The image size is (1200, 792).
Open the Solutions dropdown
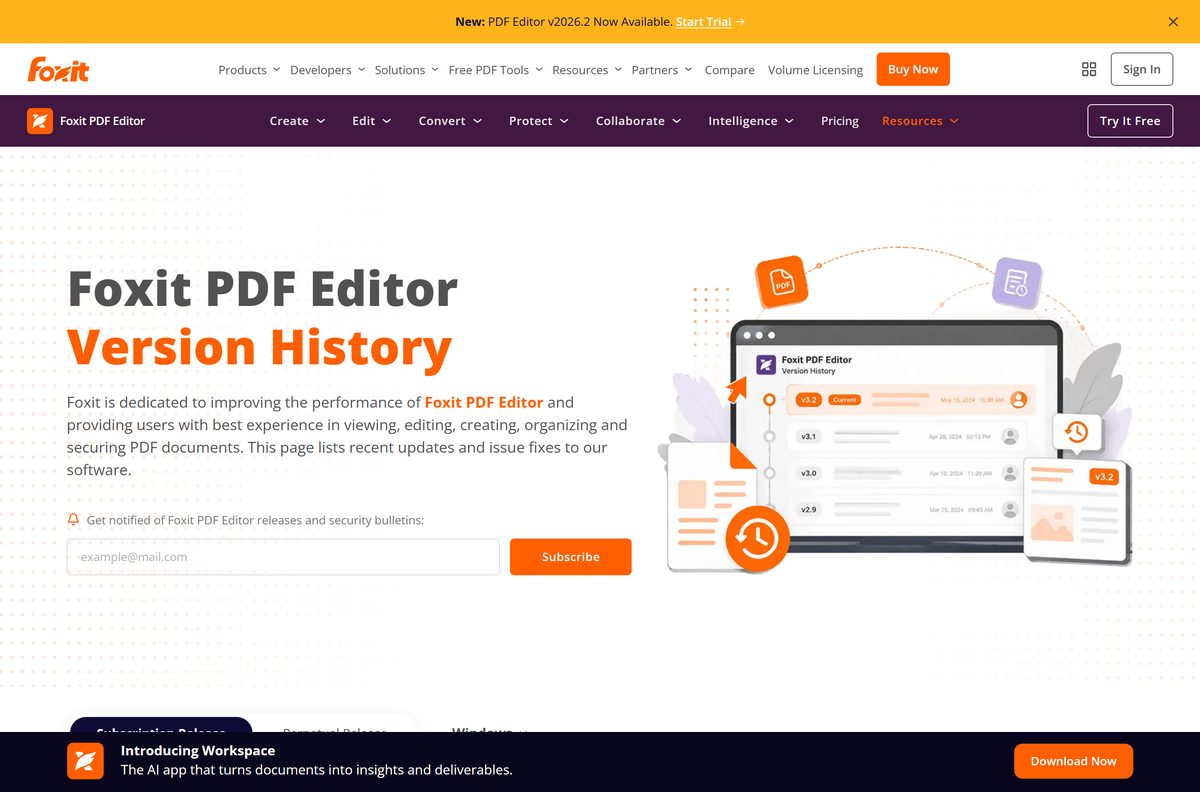coord(406,70)
